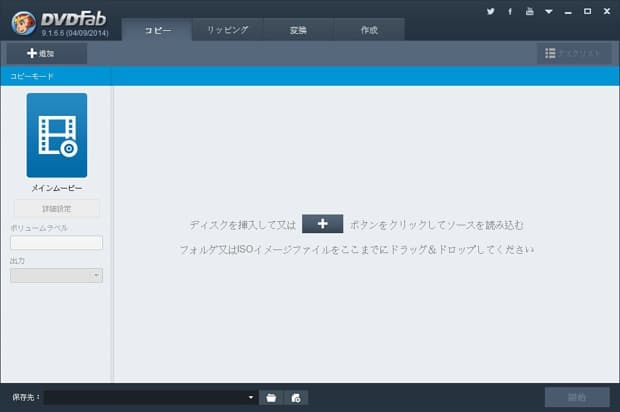Select the メインムービー copy mode icon
620x412 pixels.
[57, 135]
